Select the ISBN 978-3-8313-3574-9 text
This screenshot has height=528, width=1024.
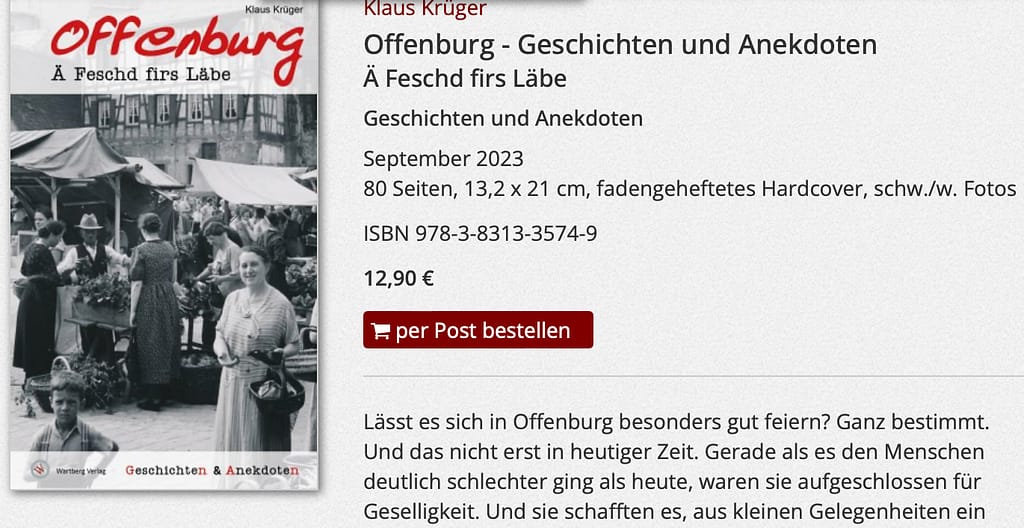pos(480,233)
